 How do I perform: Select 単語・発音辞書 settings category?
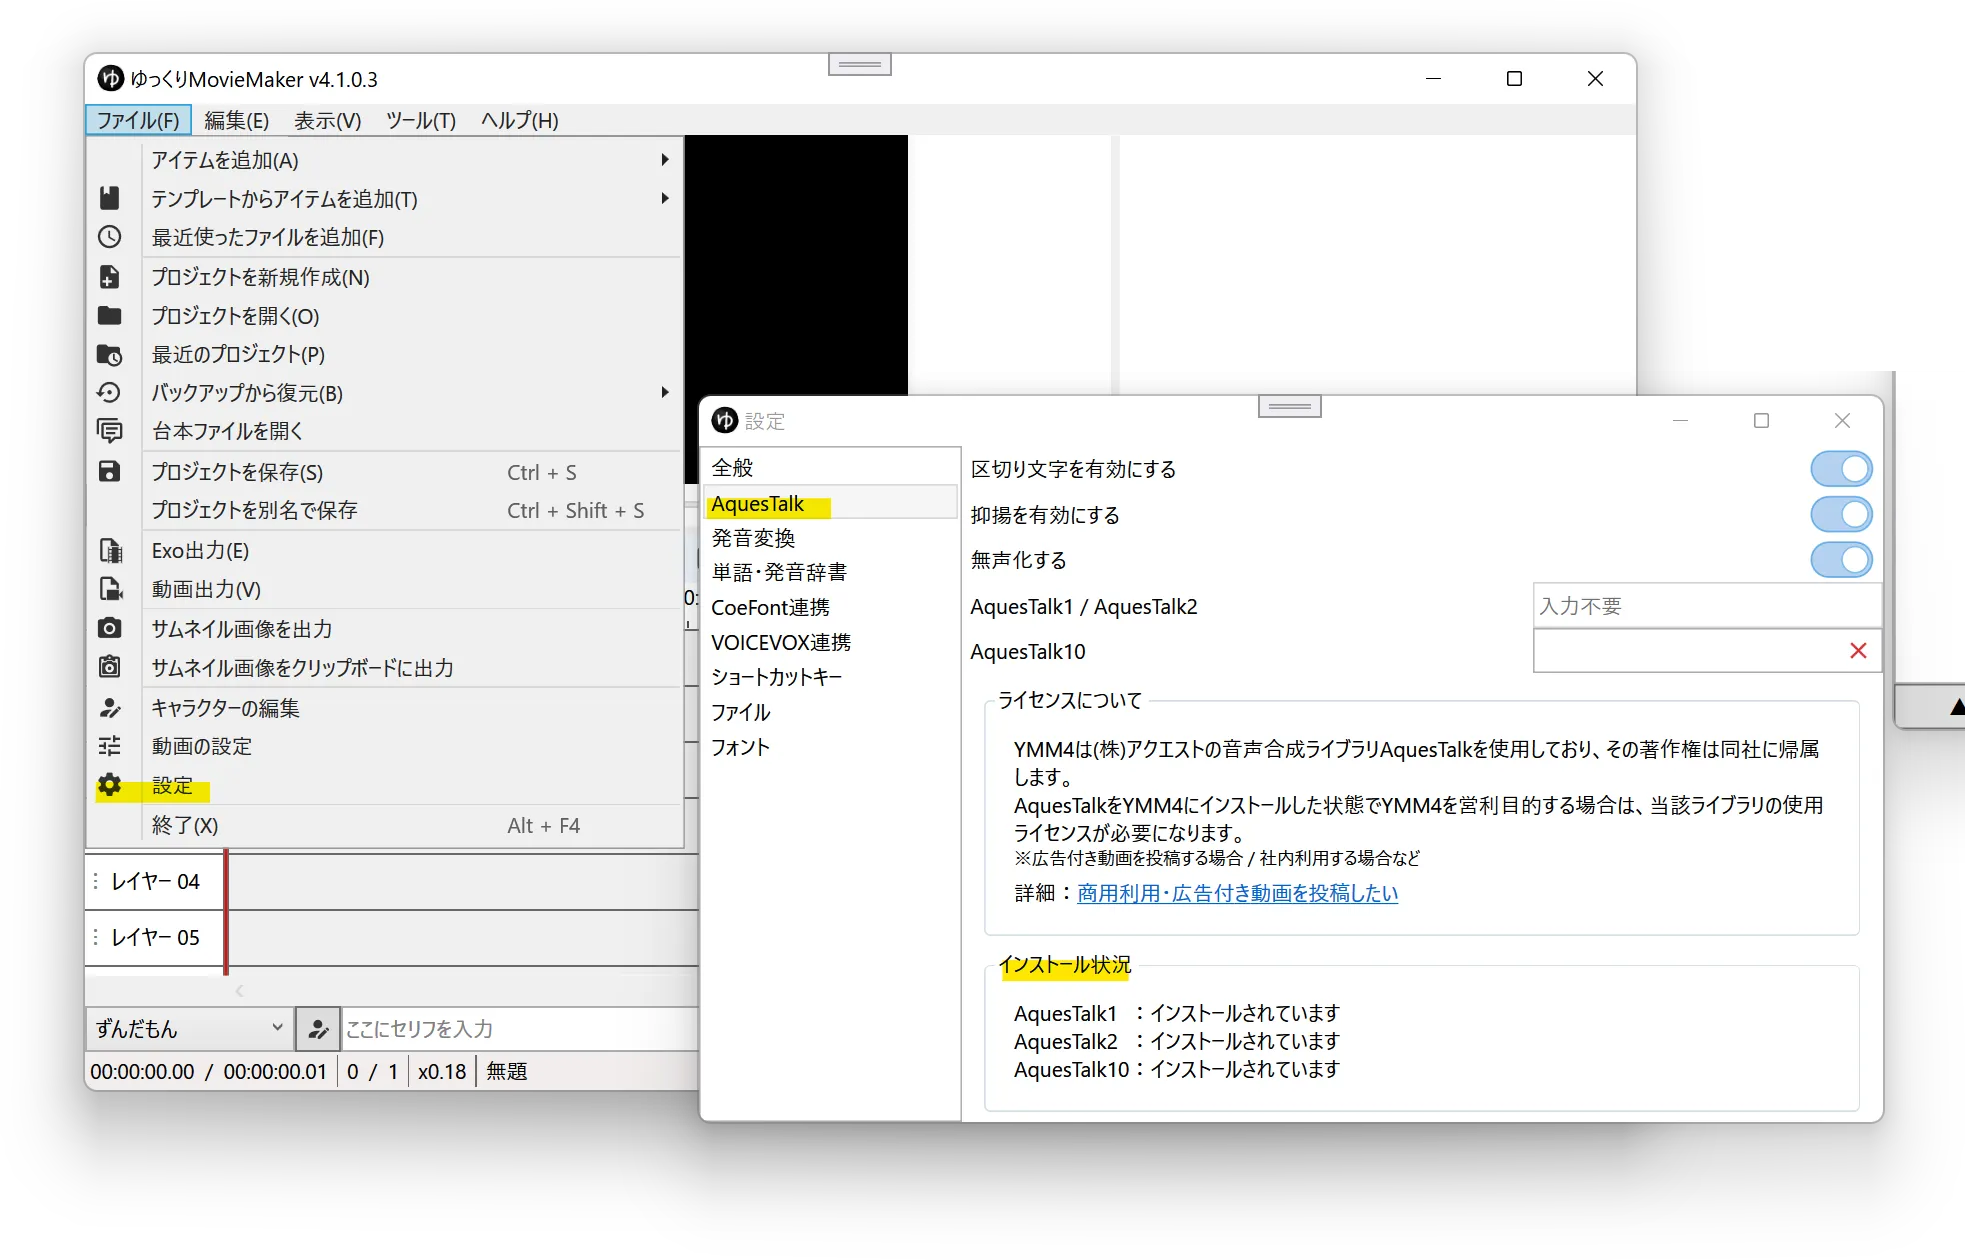pos(830,572)
